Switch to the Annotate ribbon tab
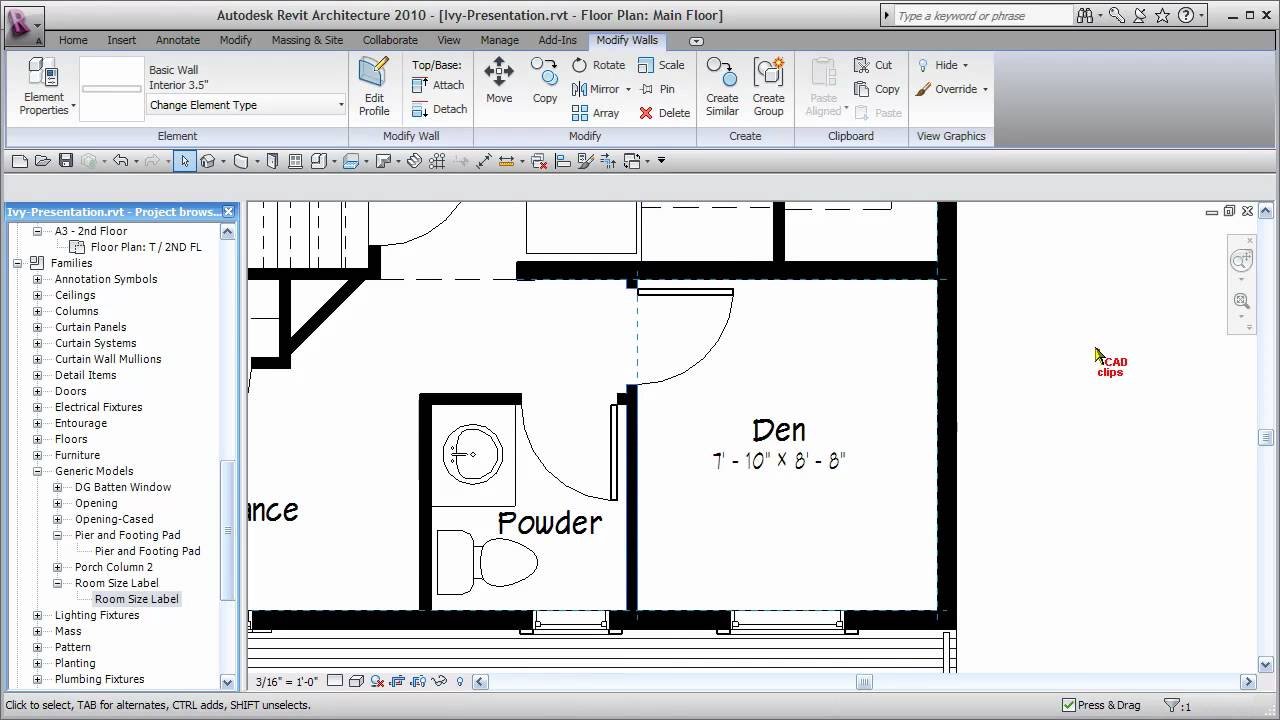 point(177,40)
